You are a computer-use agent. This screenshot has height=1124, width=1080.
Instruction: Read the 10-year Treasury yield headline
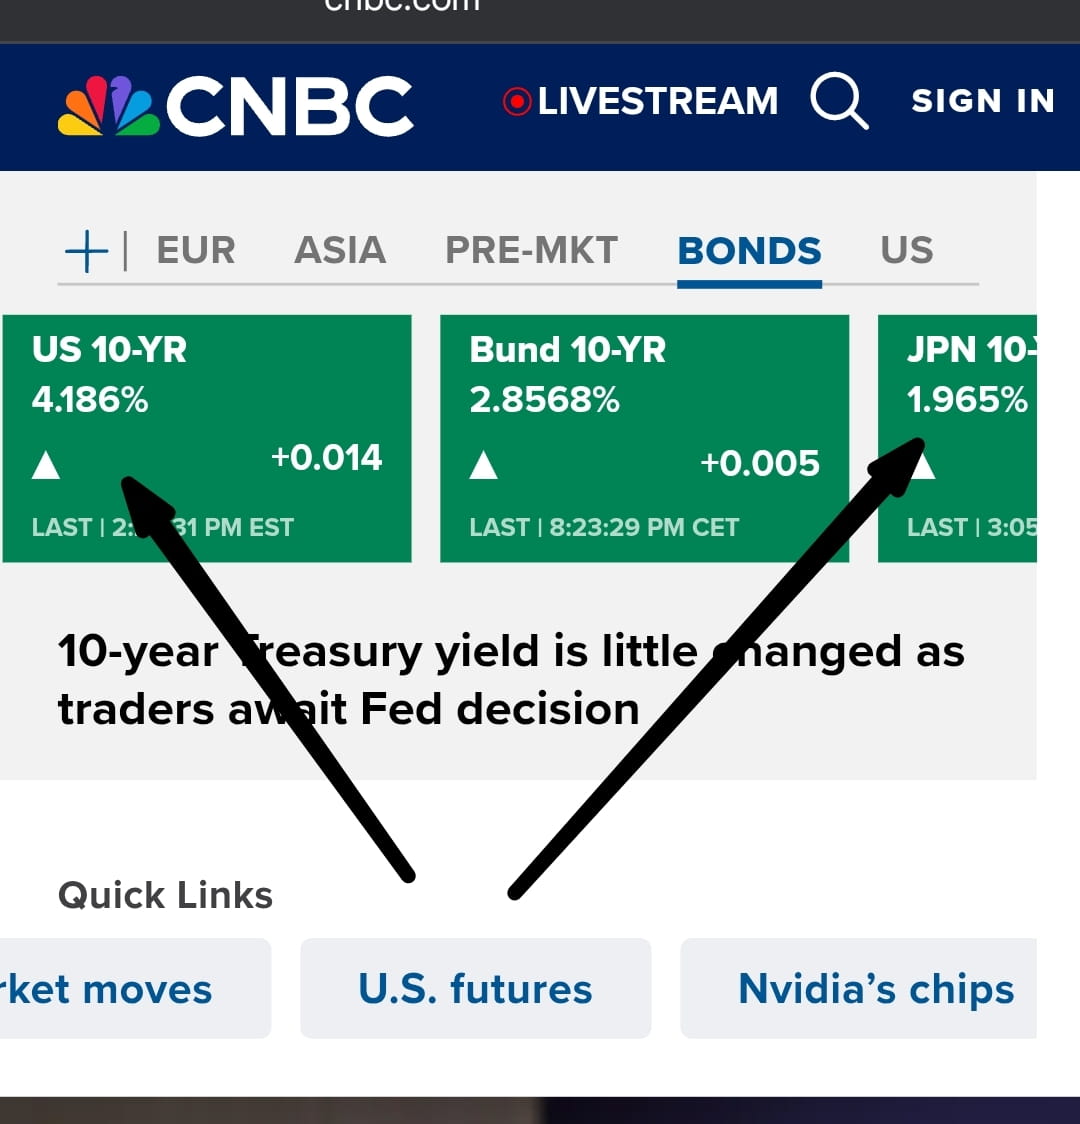(510, 680)
